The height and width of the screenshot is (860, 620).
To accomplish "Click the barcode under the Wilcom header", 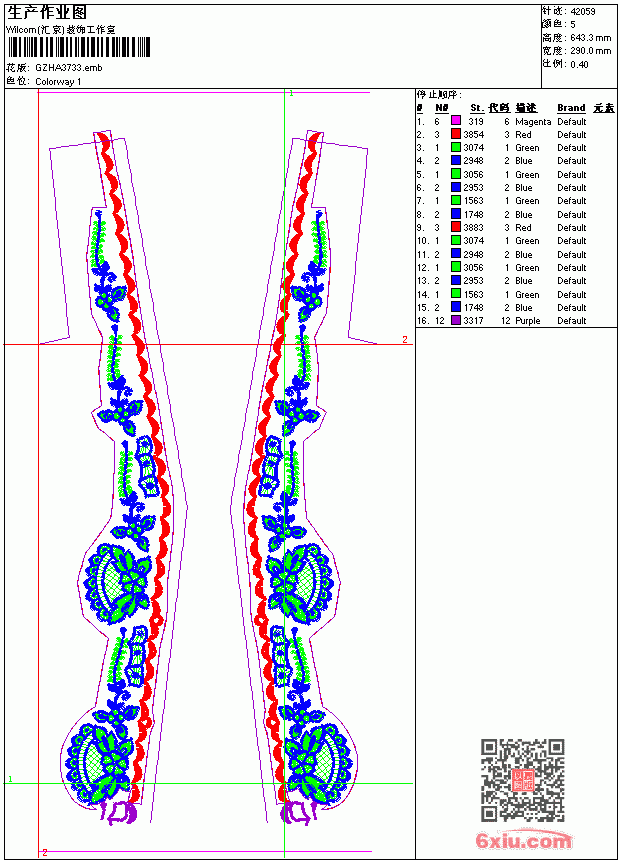I will [x=78, y=47].
